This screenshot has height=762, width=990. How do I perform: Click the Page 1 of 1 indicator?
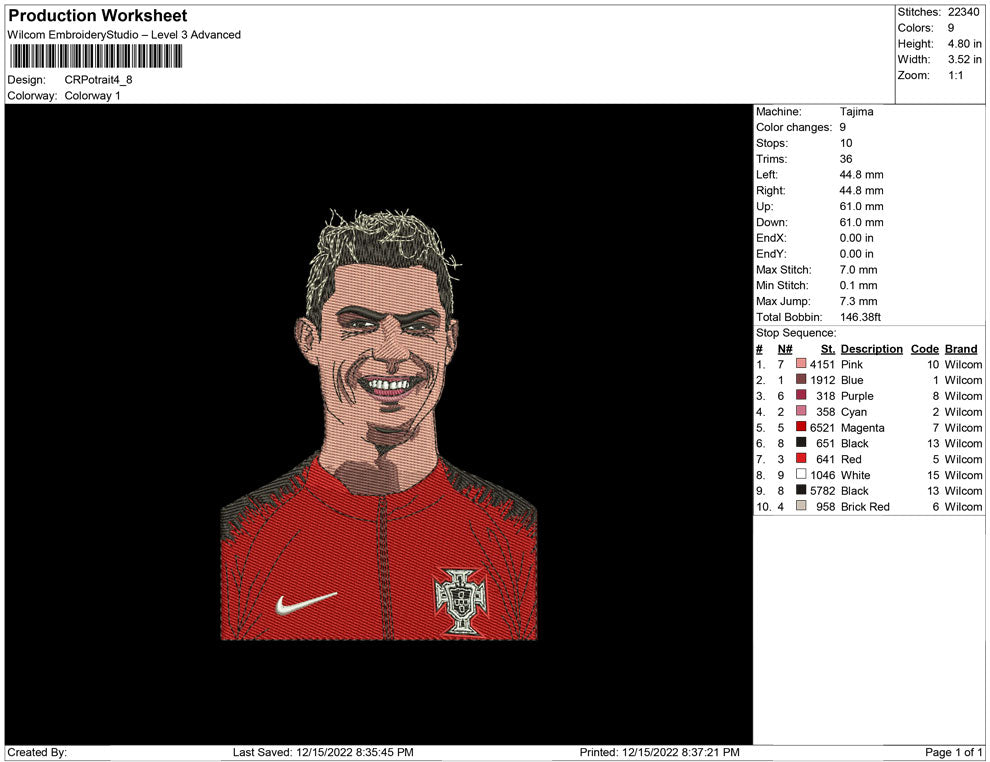pos(953,752)
